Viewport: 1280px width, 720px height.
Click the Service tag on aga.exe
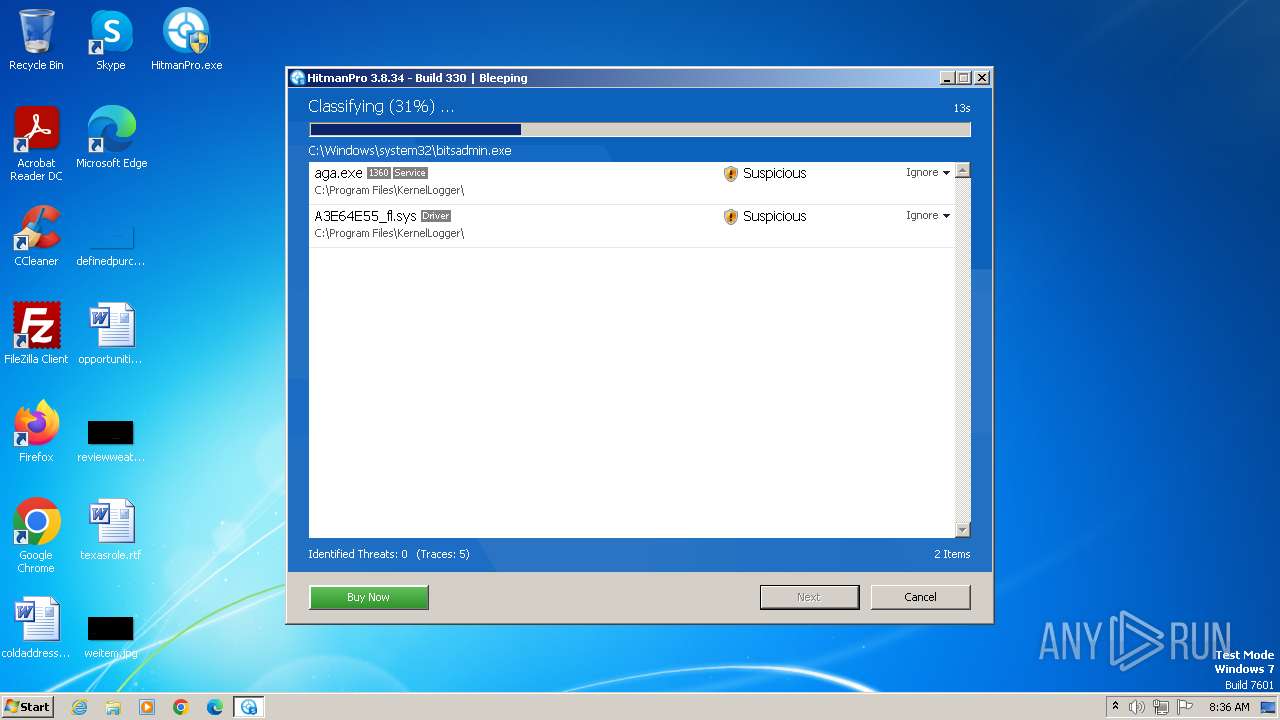410,173
